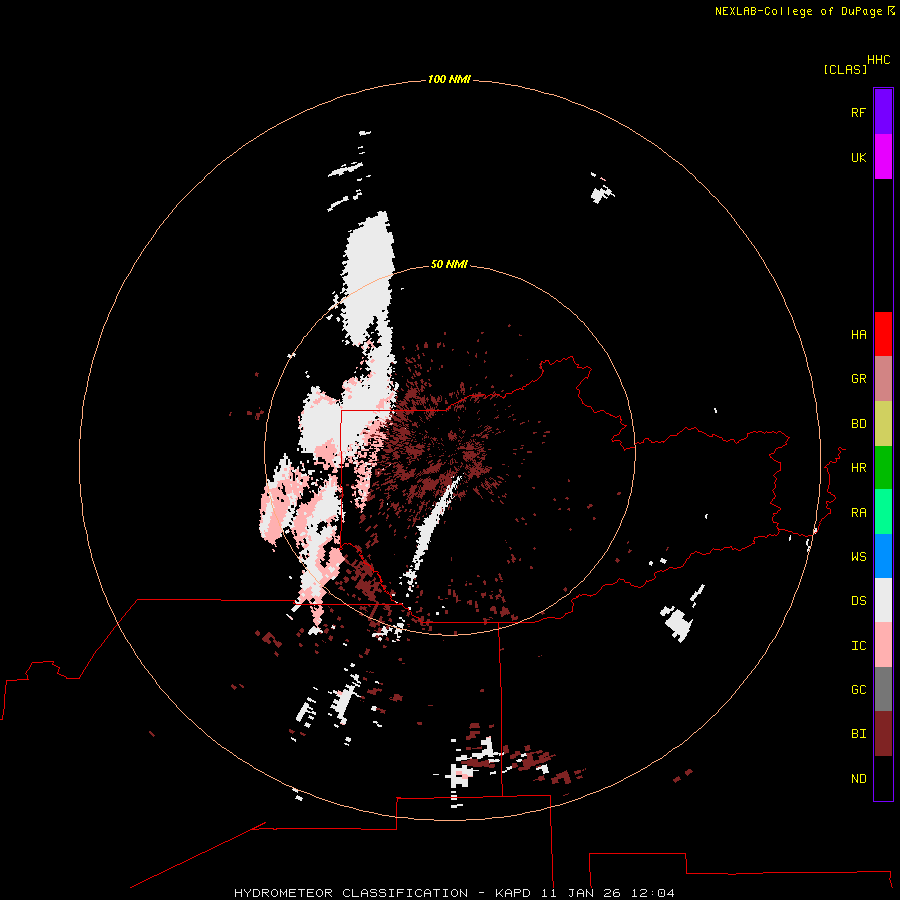Click the magenta UK color swatch
Screen dimensions: 900x900
click(883, 157)
